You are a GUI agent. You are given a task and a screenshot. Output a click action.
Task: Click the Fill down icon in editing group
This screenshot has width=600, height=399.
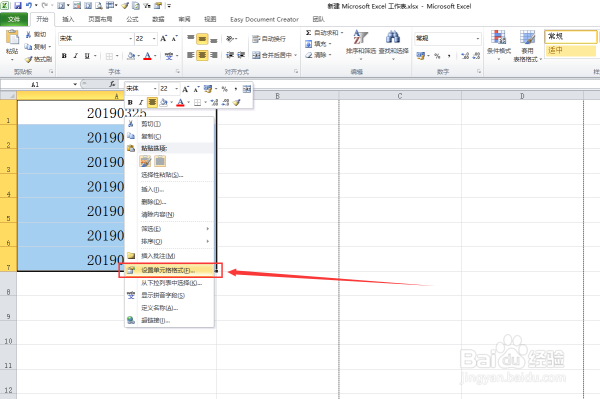(309, 44)
